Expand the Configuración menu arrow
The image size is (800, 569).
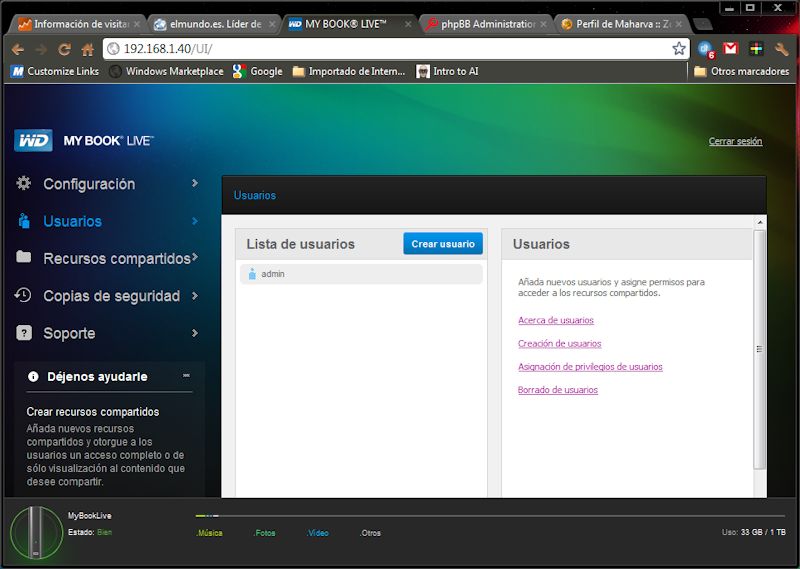coord(194,183)
